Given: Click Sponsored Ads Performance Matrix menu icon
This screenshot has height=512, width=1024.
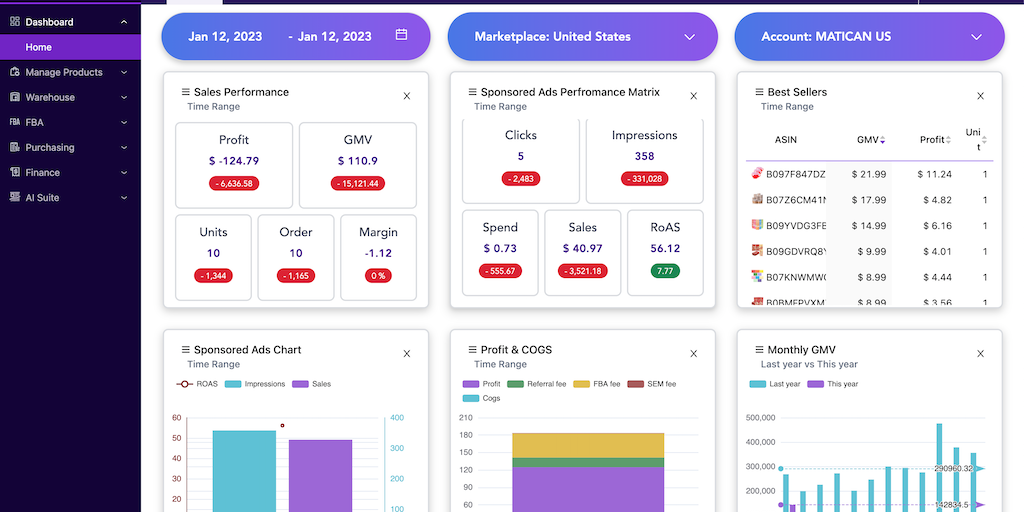Looking at the screenshot, I should [x=472, y=92].
